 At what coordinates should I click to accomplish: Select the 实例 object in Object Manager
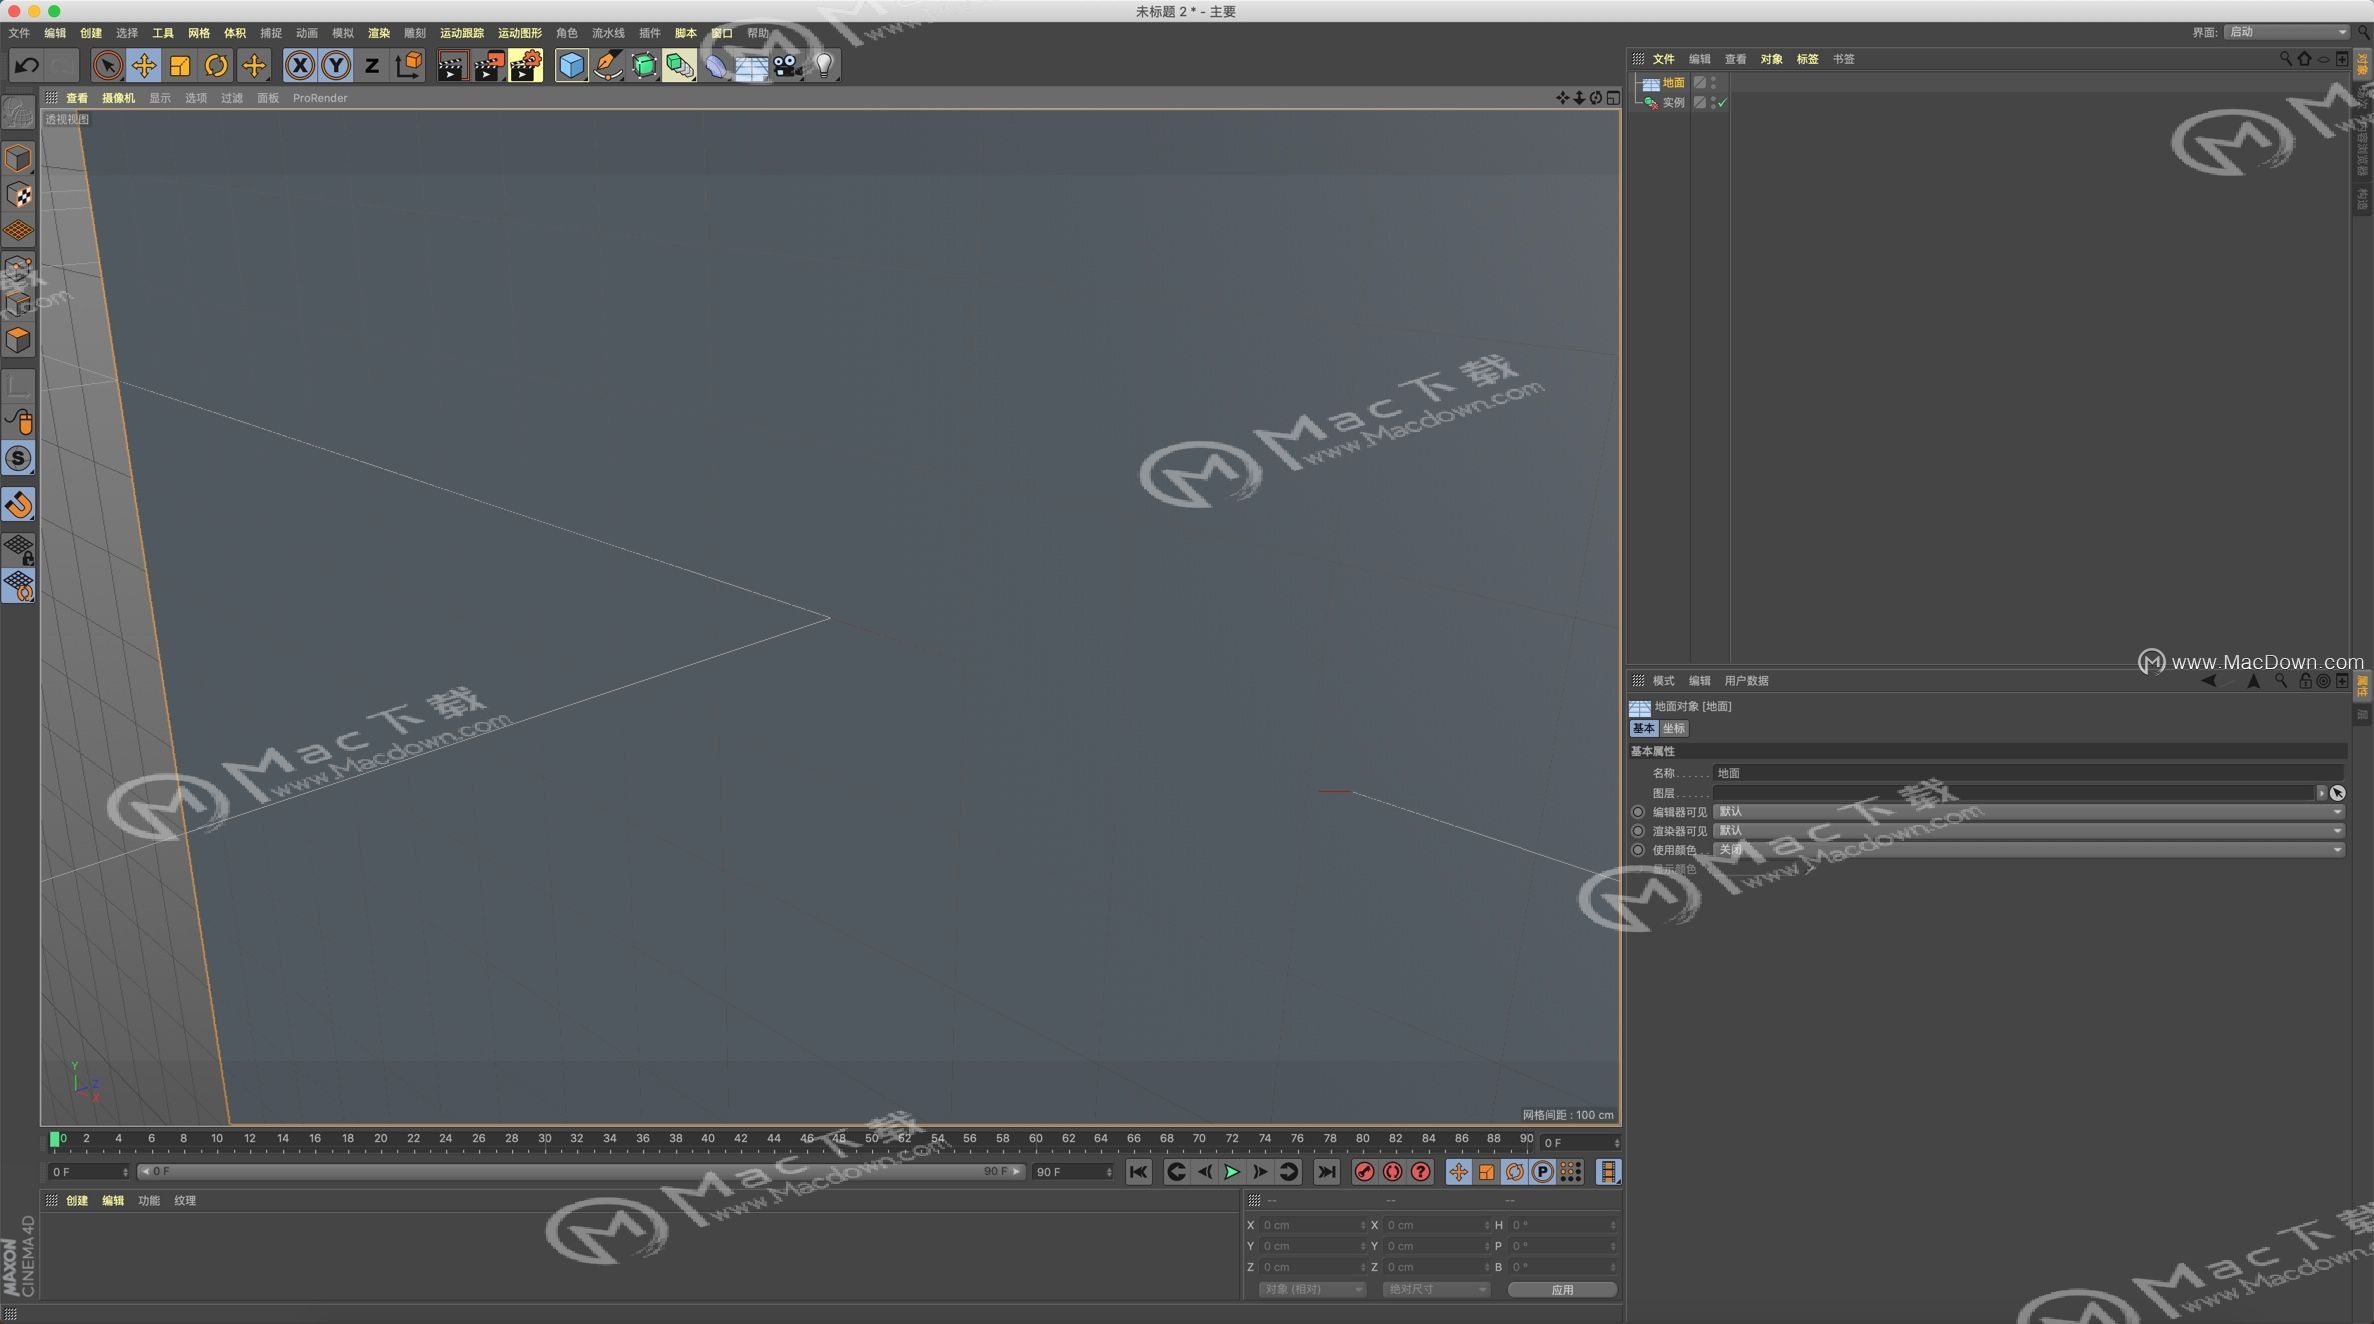[x=1673, y=103]
